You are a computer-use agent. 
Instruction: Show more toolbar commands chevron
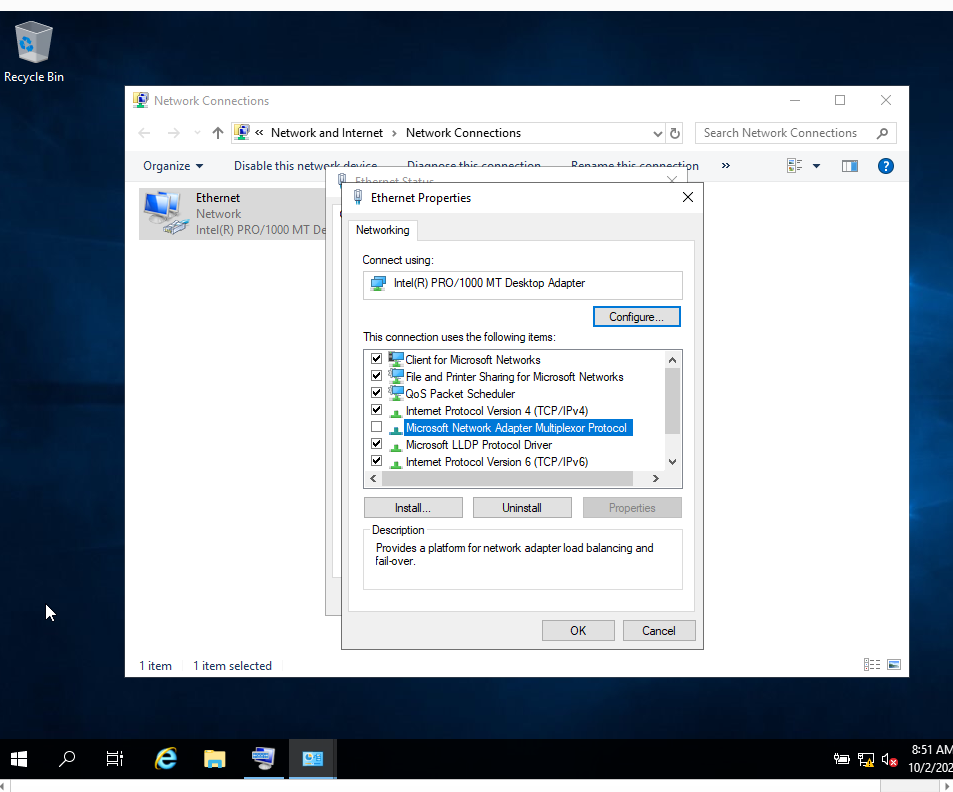[726, 165]
